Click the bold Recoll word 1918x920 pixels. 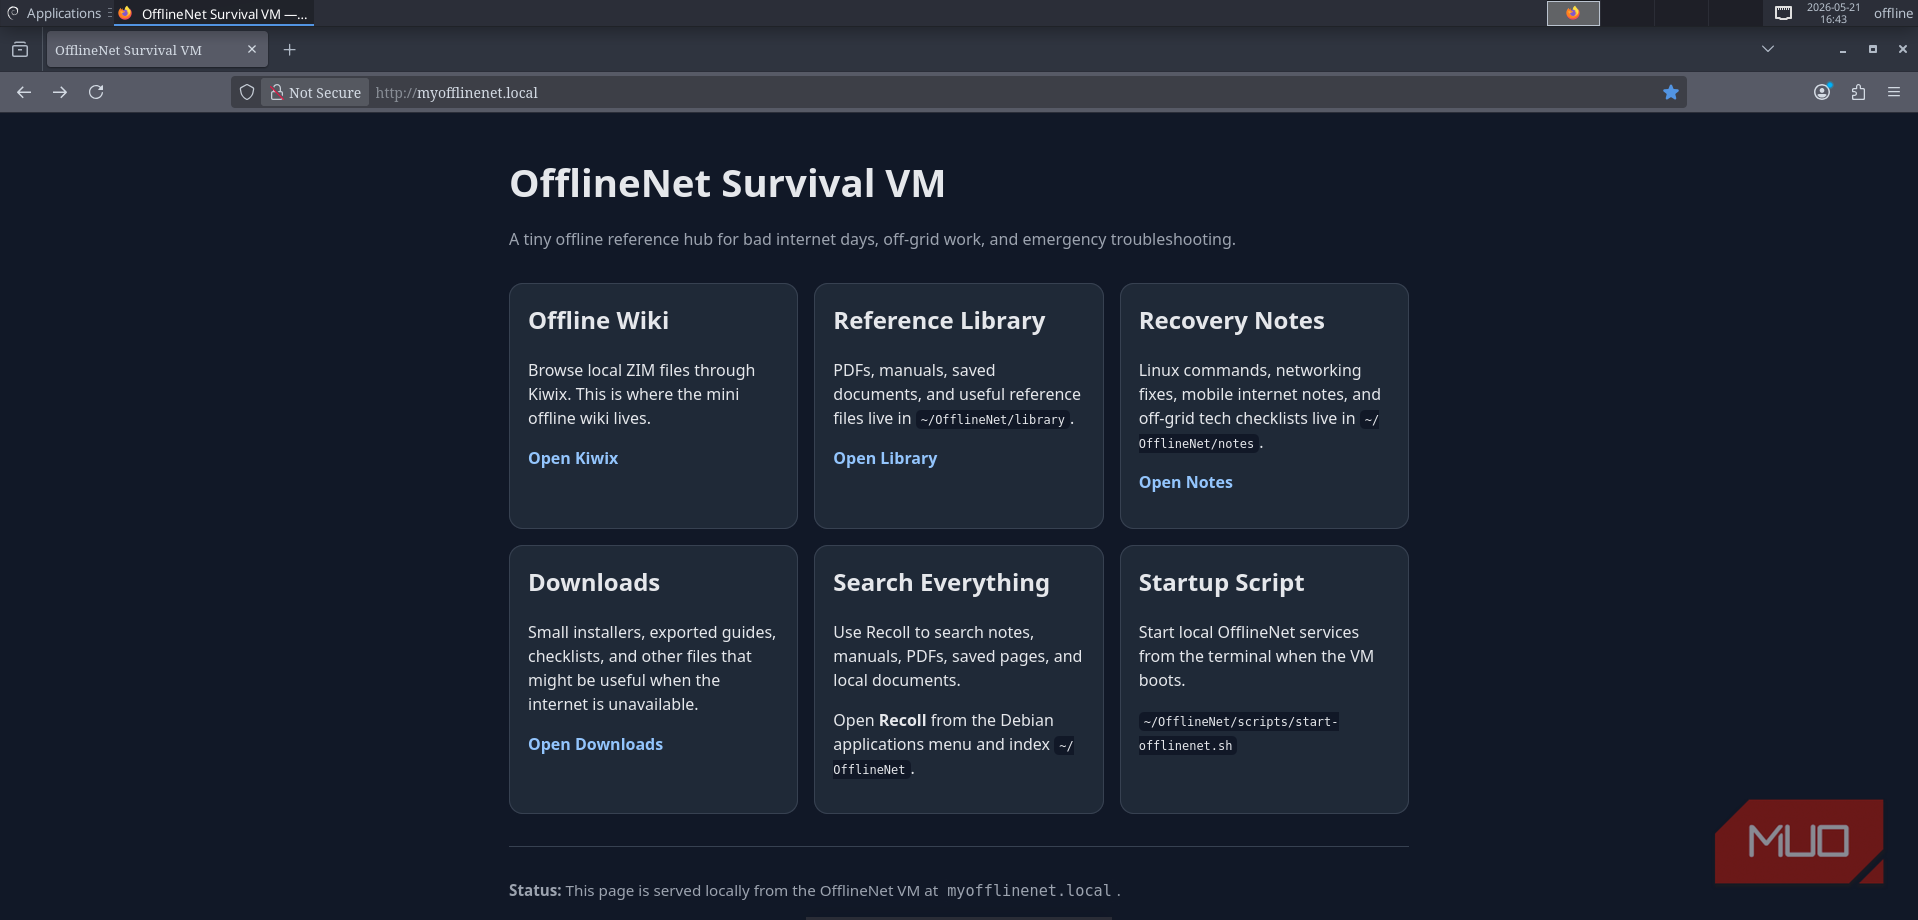pos(902,720)
